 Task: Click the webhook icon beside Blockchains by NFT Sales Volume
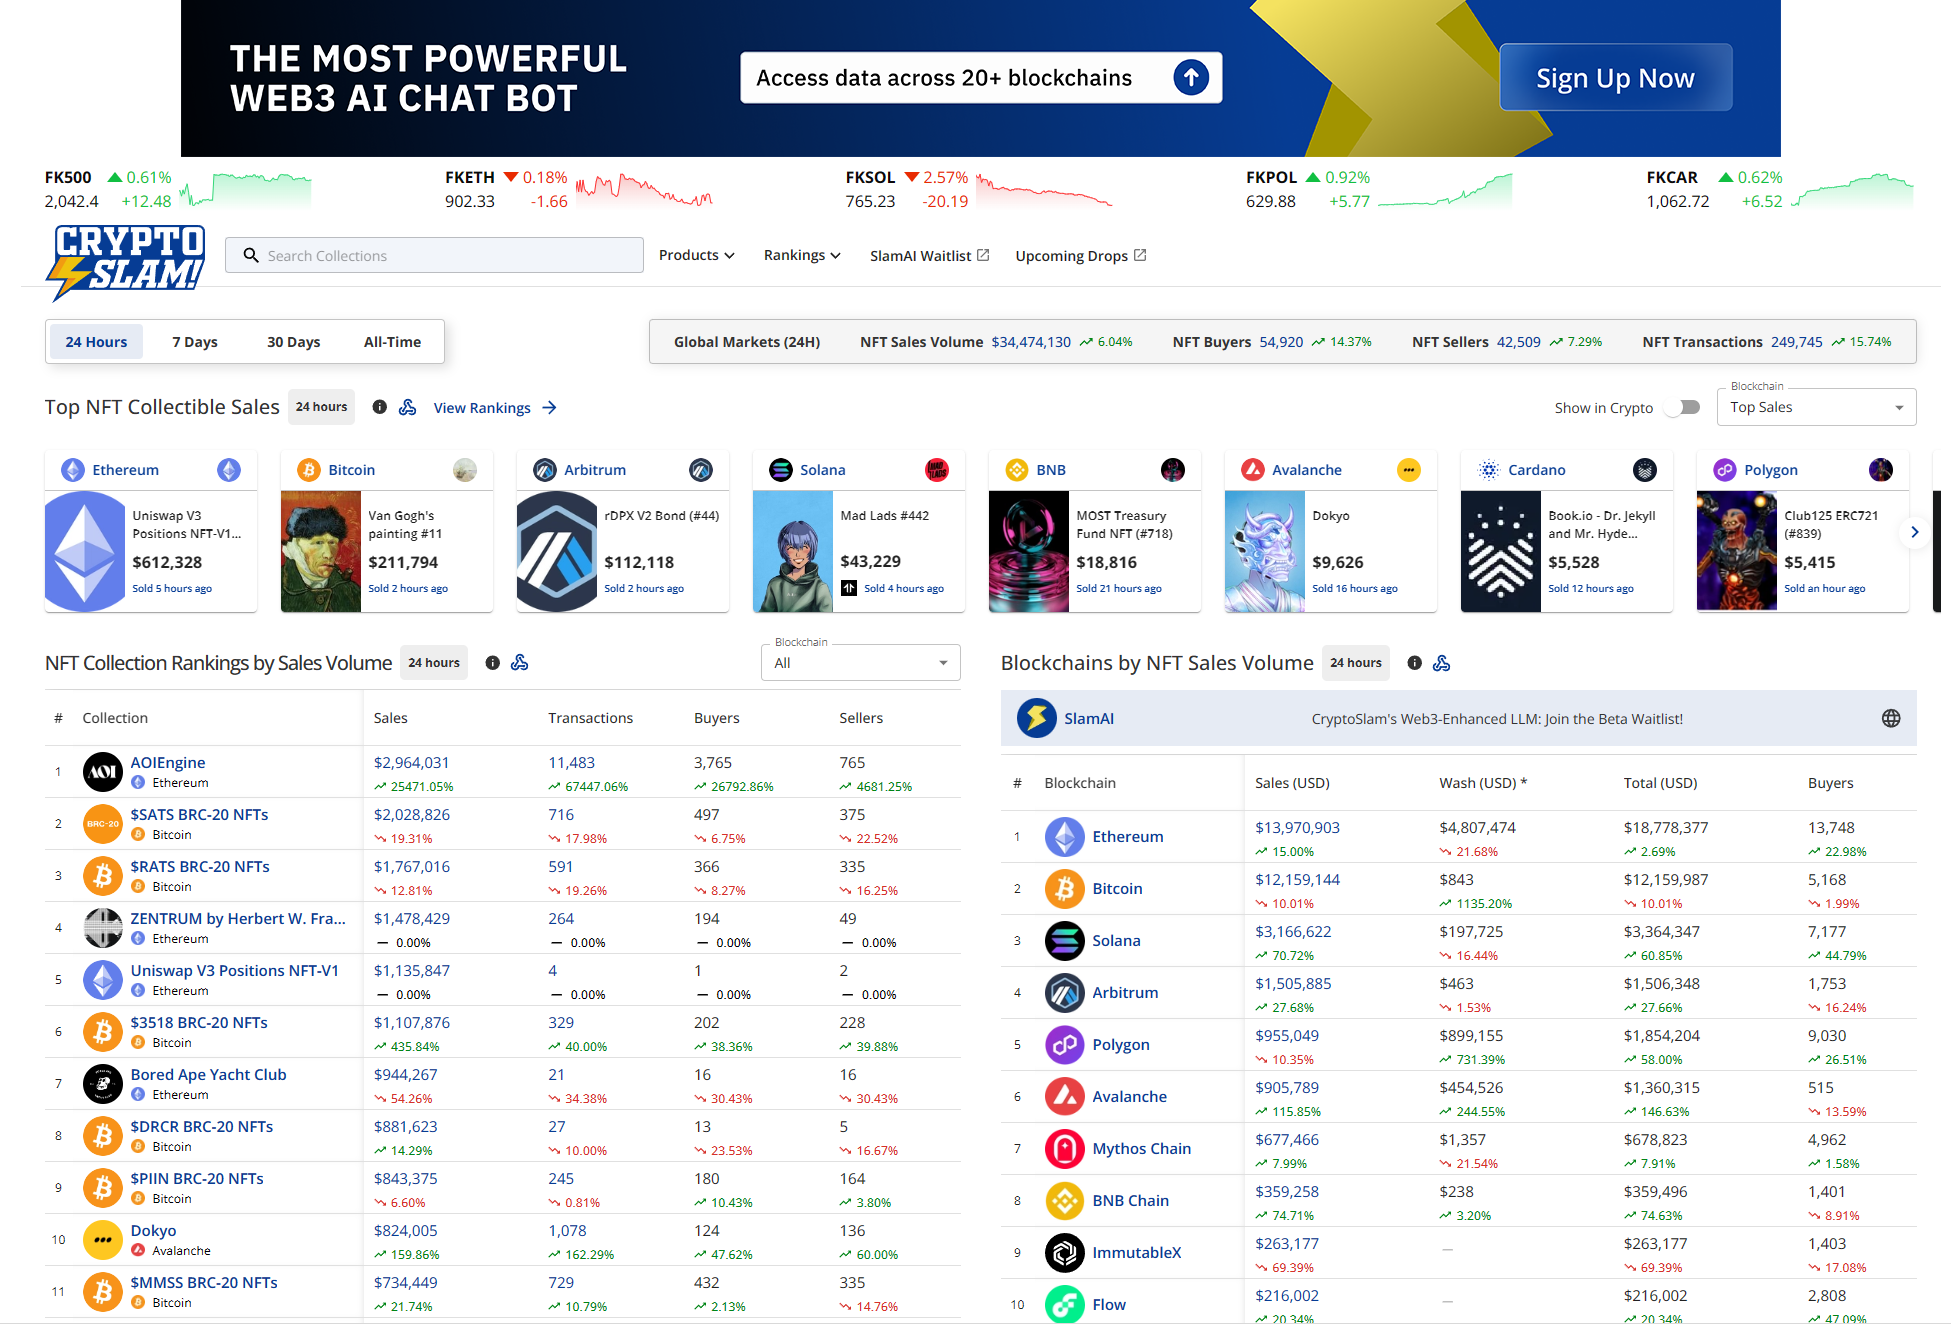(1441, 663)
